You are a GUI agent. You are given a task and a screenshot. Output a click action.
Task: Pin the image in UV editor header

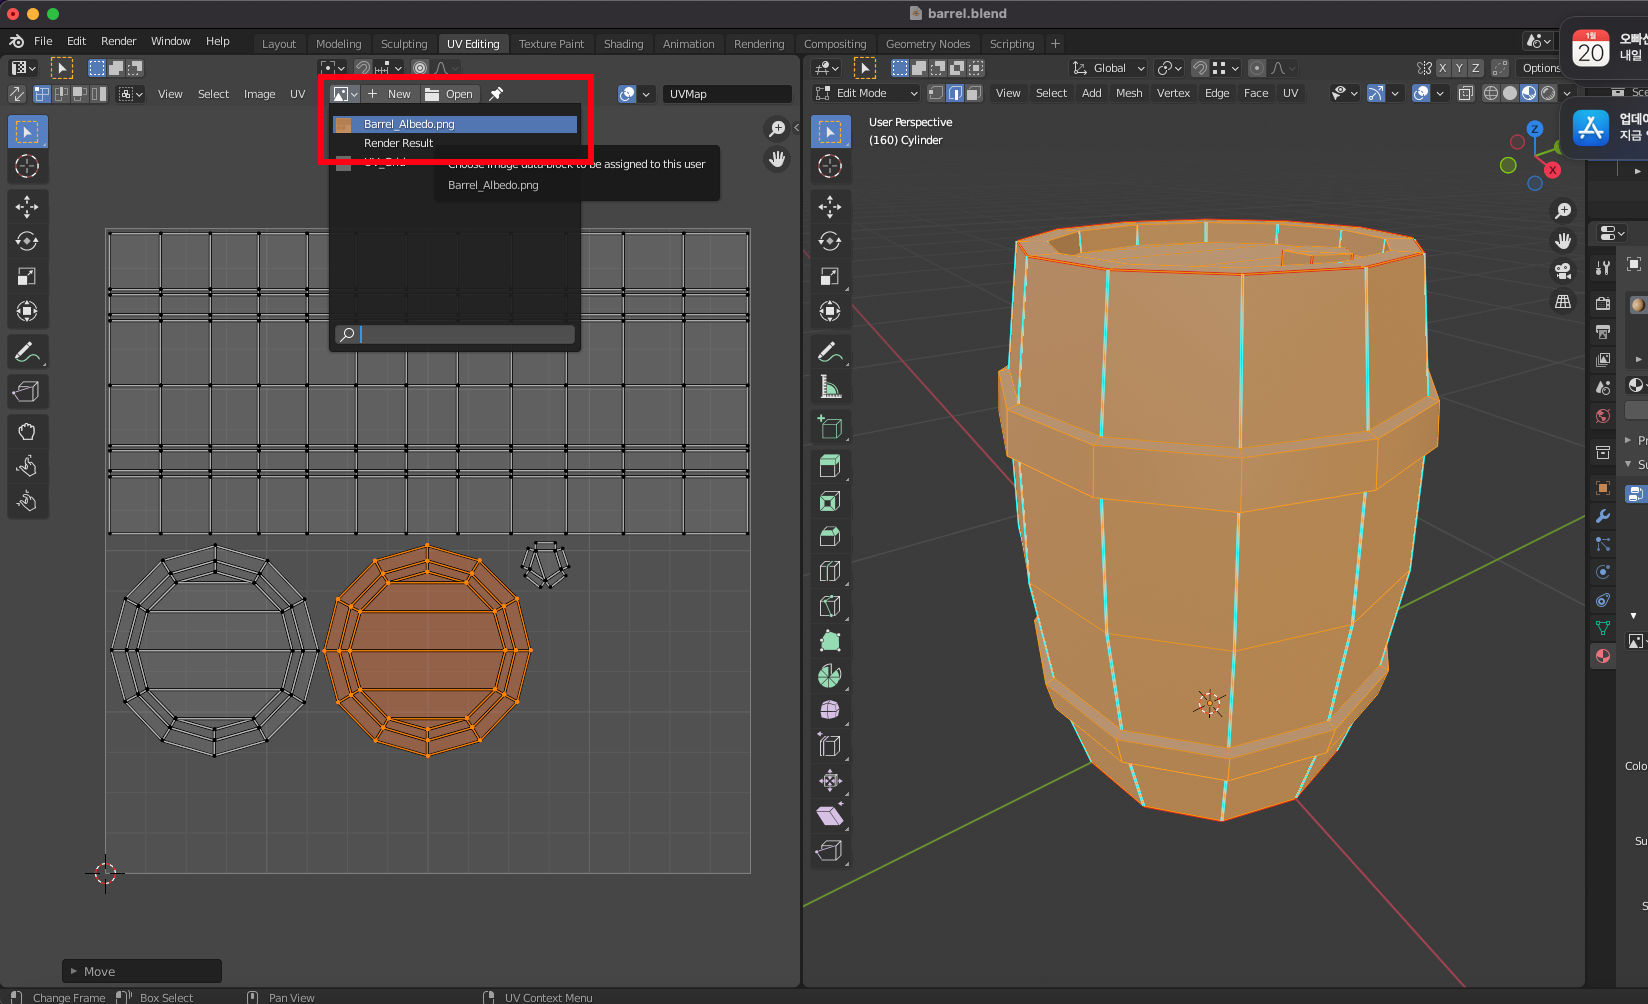(x=496, y=94)
